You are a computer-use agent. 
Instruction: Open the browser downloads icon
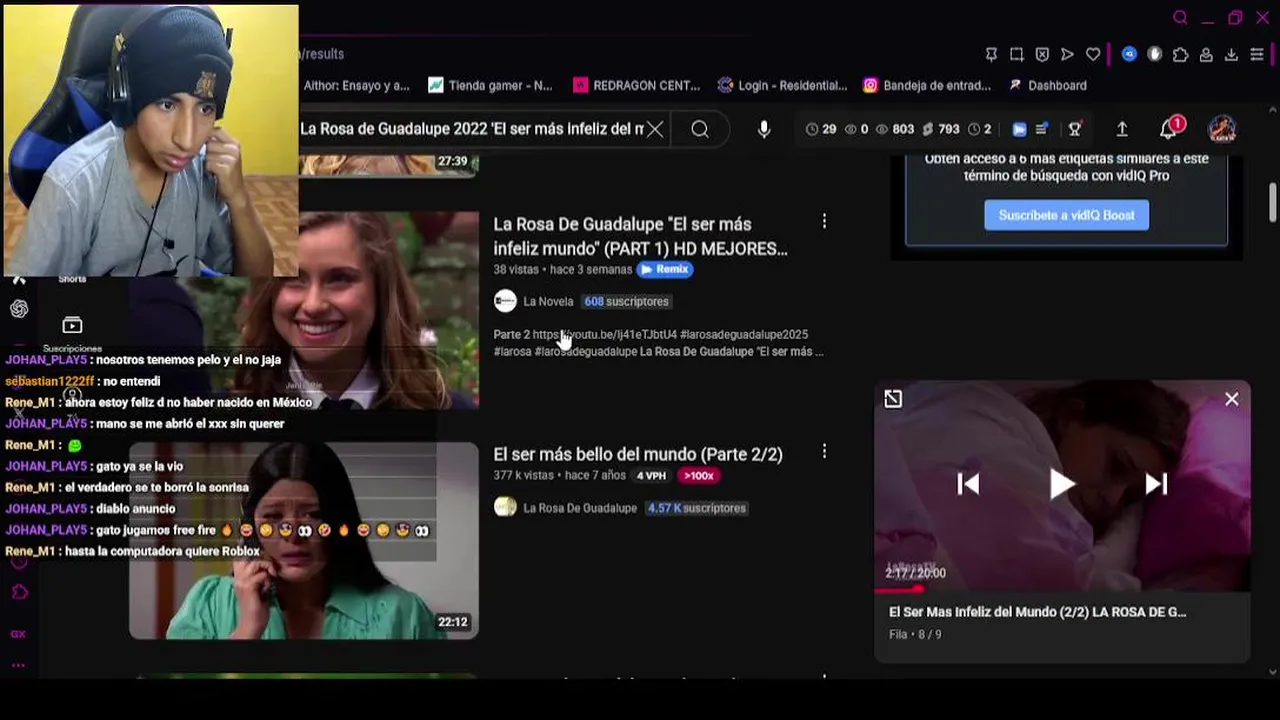(1231, 54)
